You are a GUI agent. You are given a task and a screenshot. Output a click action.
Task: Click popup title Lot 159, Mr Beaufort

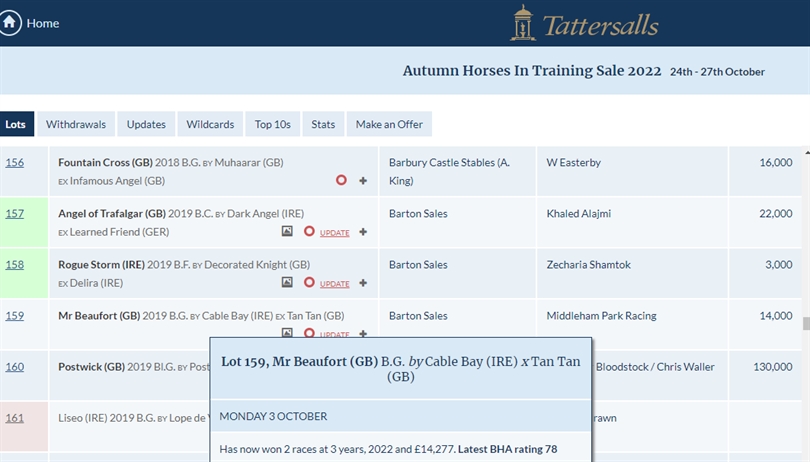[x=401, y=368]
